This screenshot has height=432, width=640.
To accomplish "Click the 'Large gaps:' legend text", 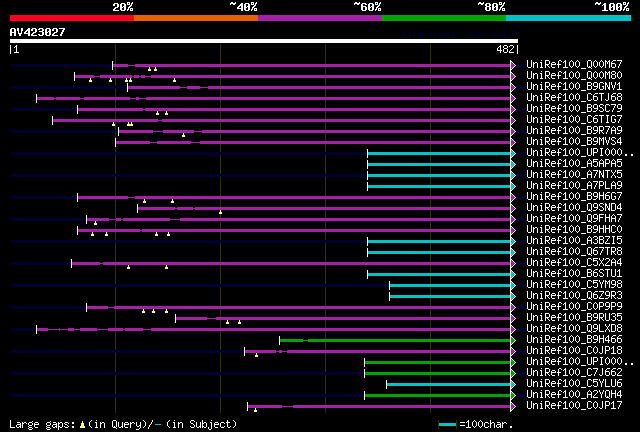I will pos(42,425).
